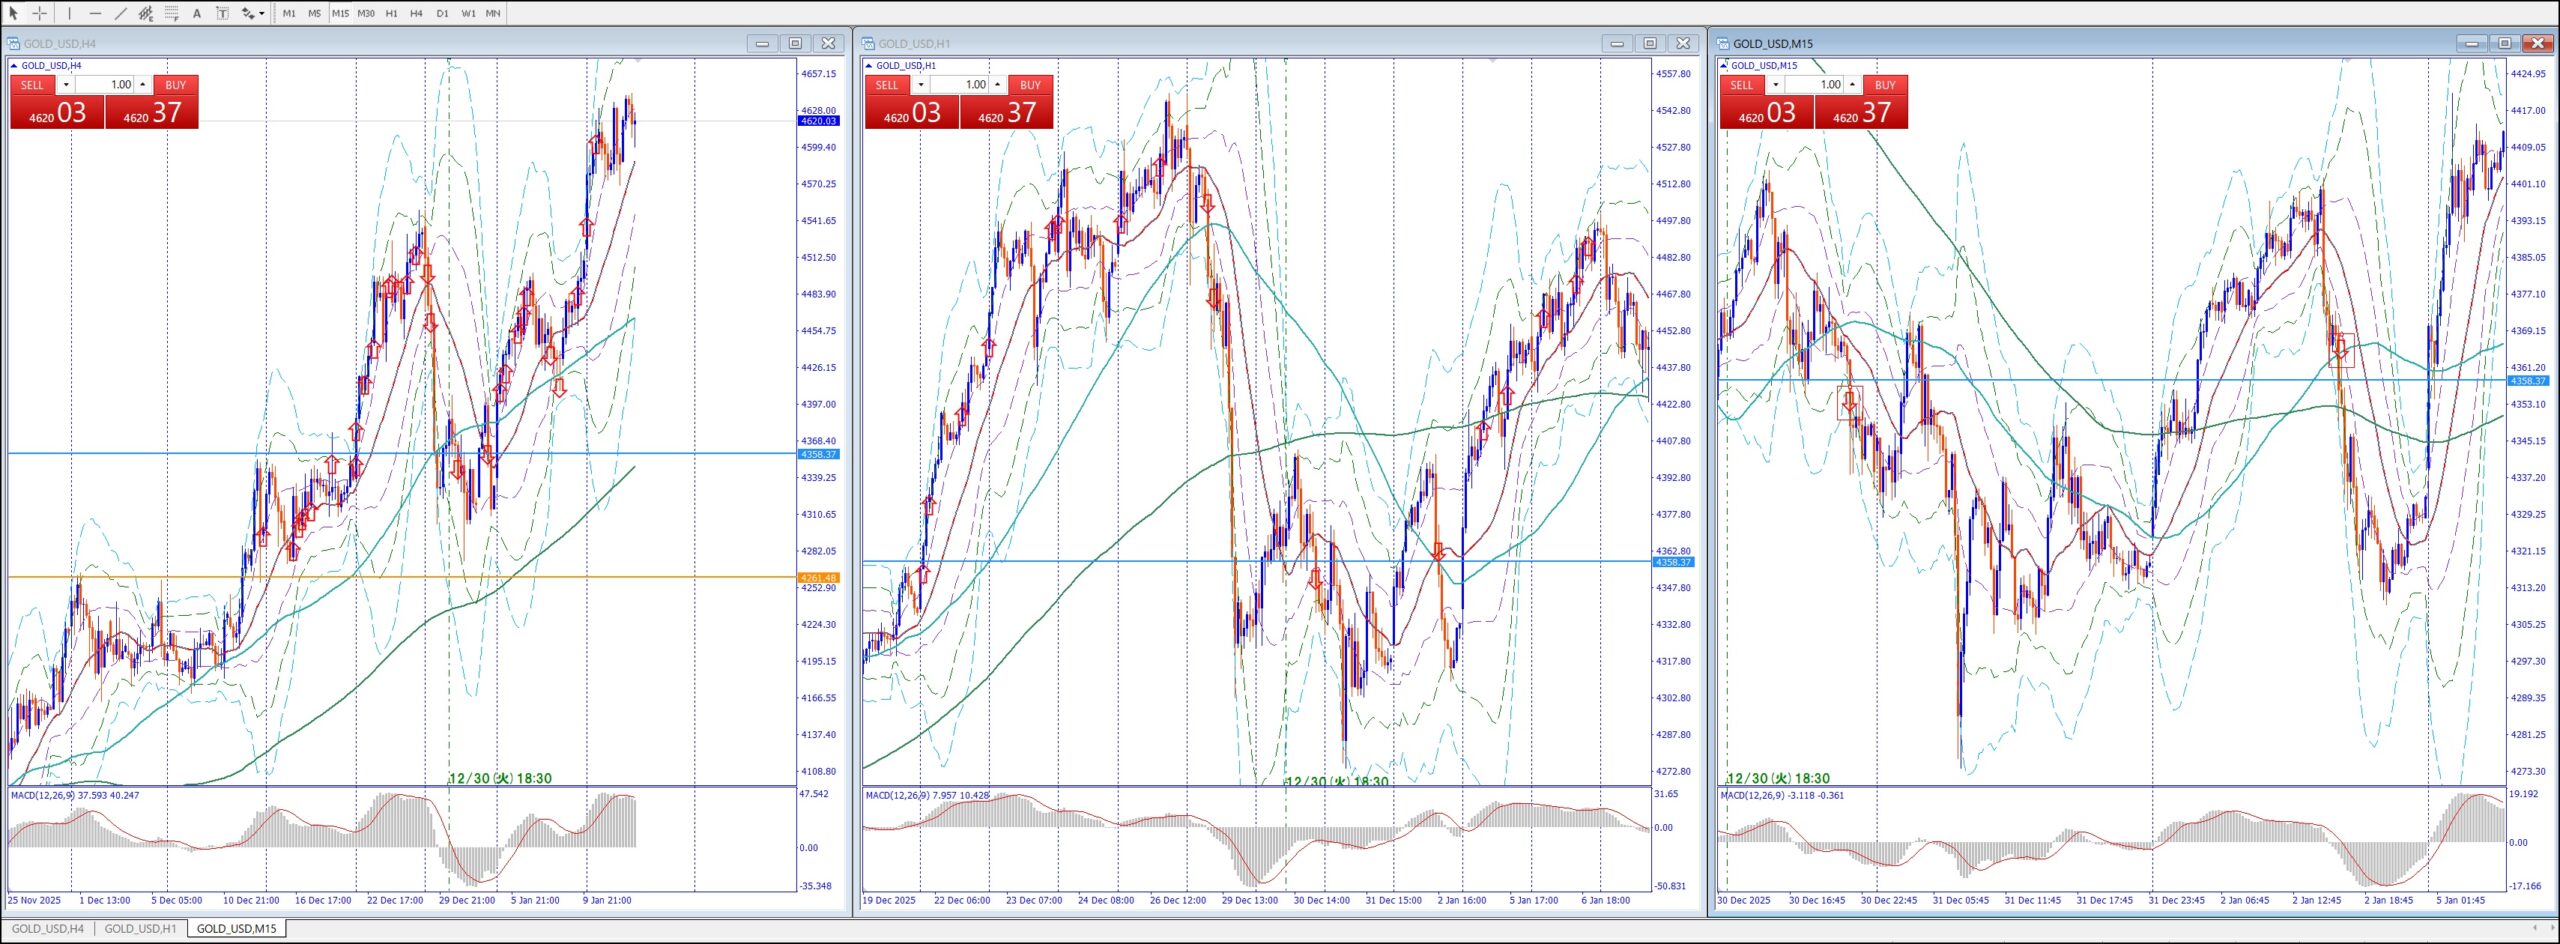The height and width of the screenshot is (944, 2560).
Task: Open the arrows objects dropdown
Action: [262, 13]
